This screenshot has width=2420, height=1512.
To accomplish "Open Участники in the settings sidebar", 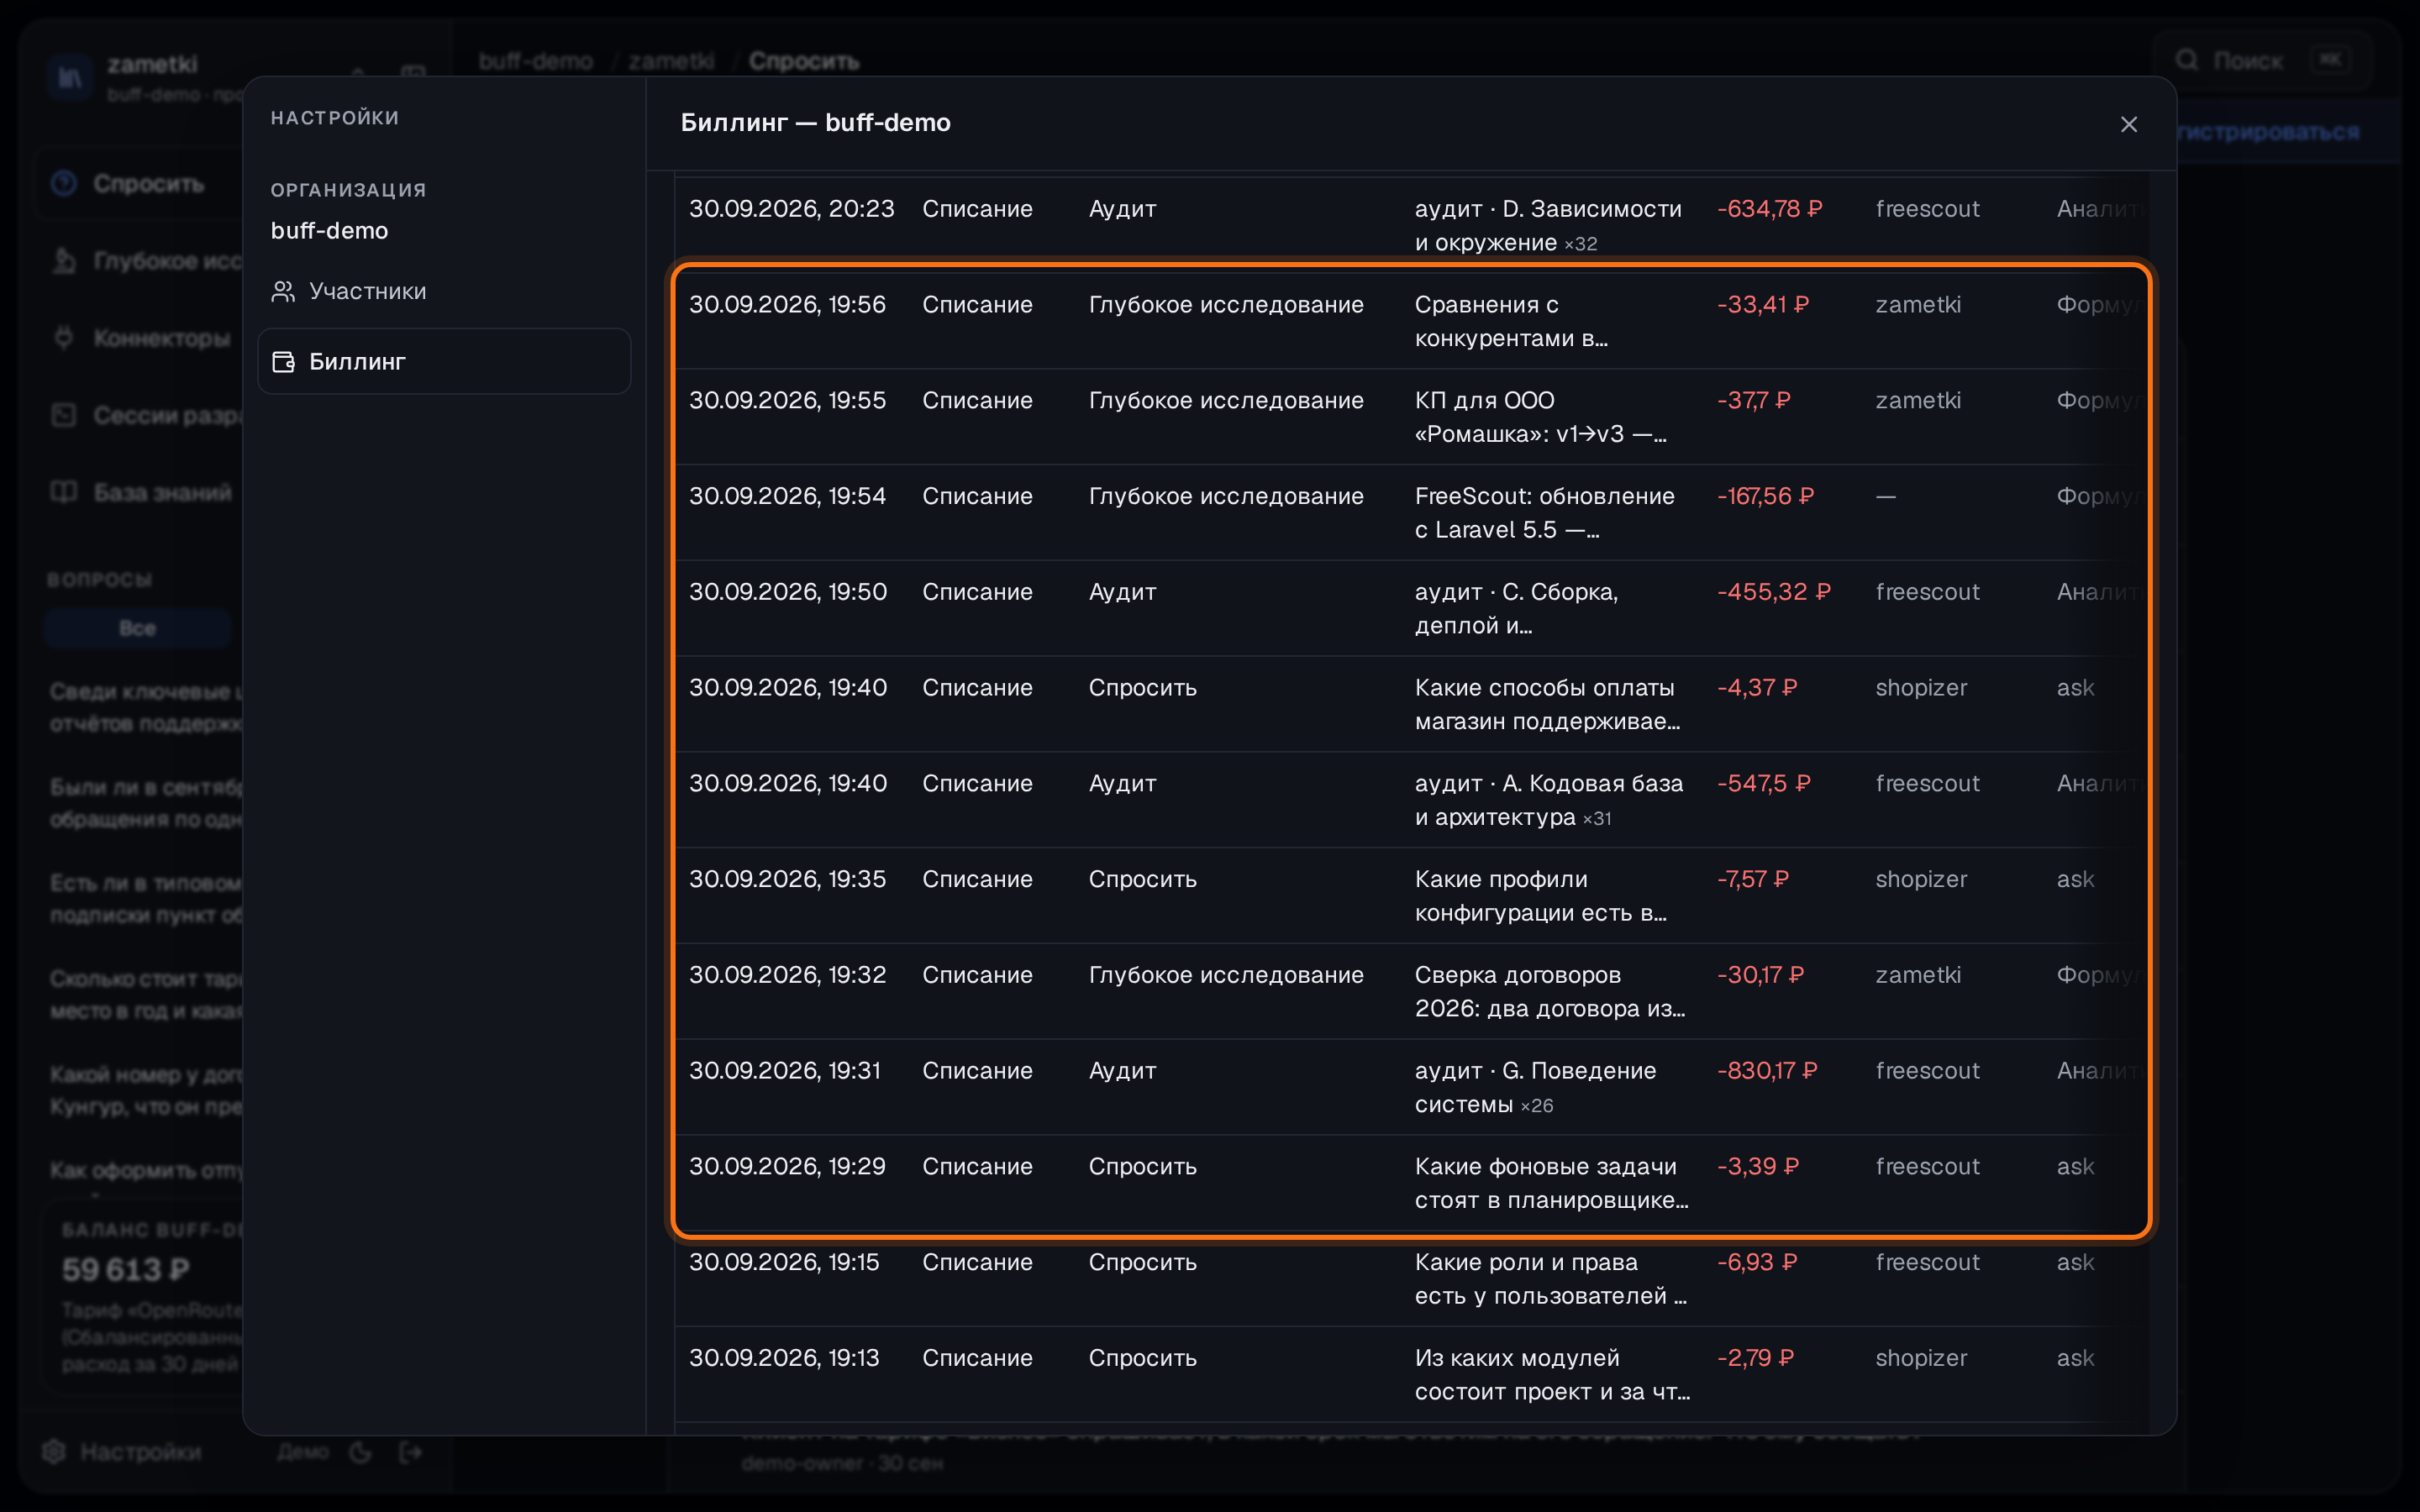I will [x=444, y=291].
